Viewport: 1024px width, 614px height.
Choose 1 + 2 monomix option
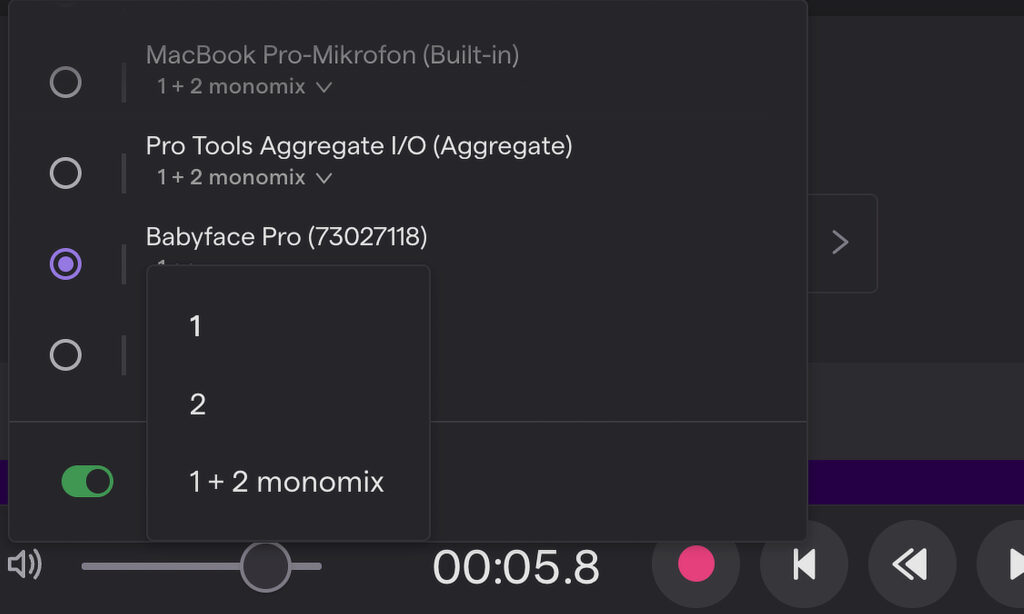[288, 482]
